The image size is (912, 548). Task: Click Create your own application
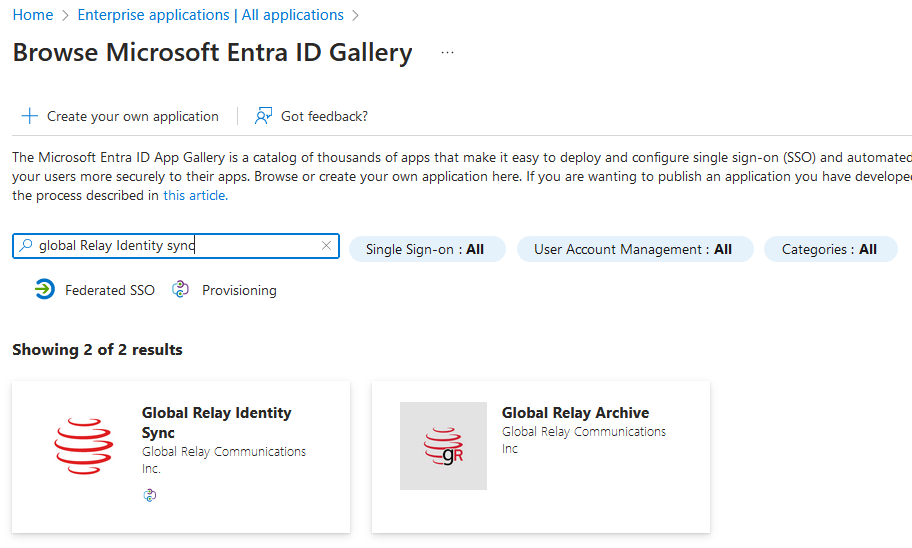(x=133, y=116)
